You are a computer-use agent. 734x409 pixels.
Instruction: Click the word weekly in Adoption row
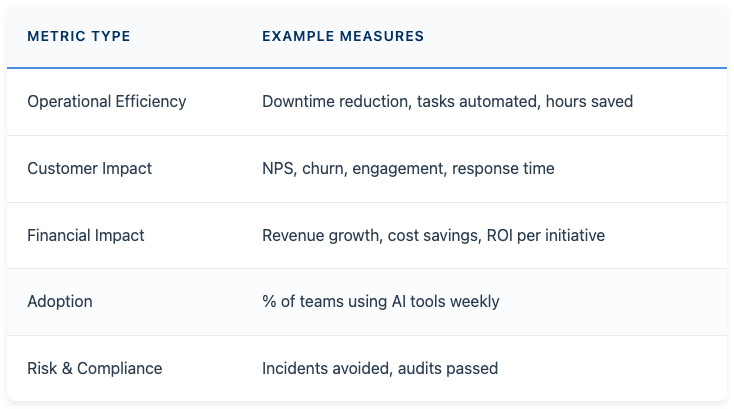475,302
